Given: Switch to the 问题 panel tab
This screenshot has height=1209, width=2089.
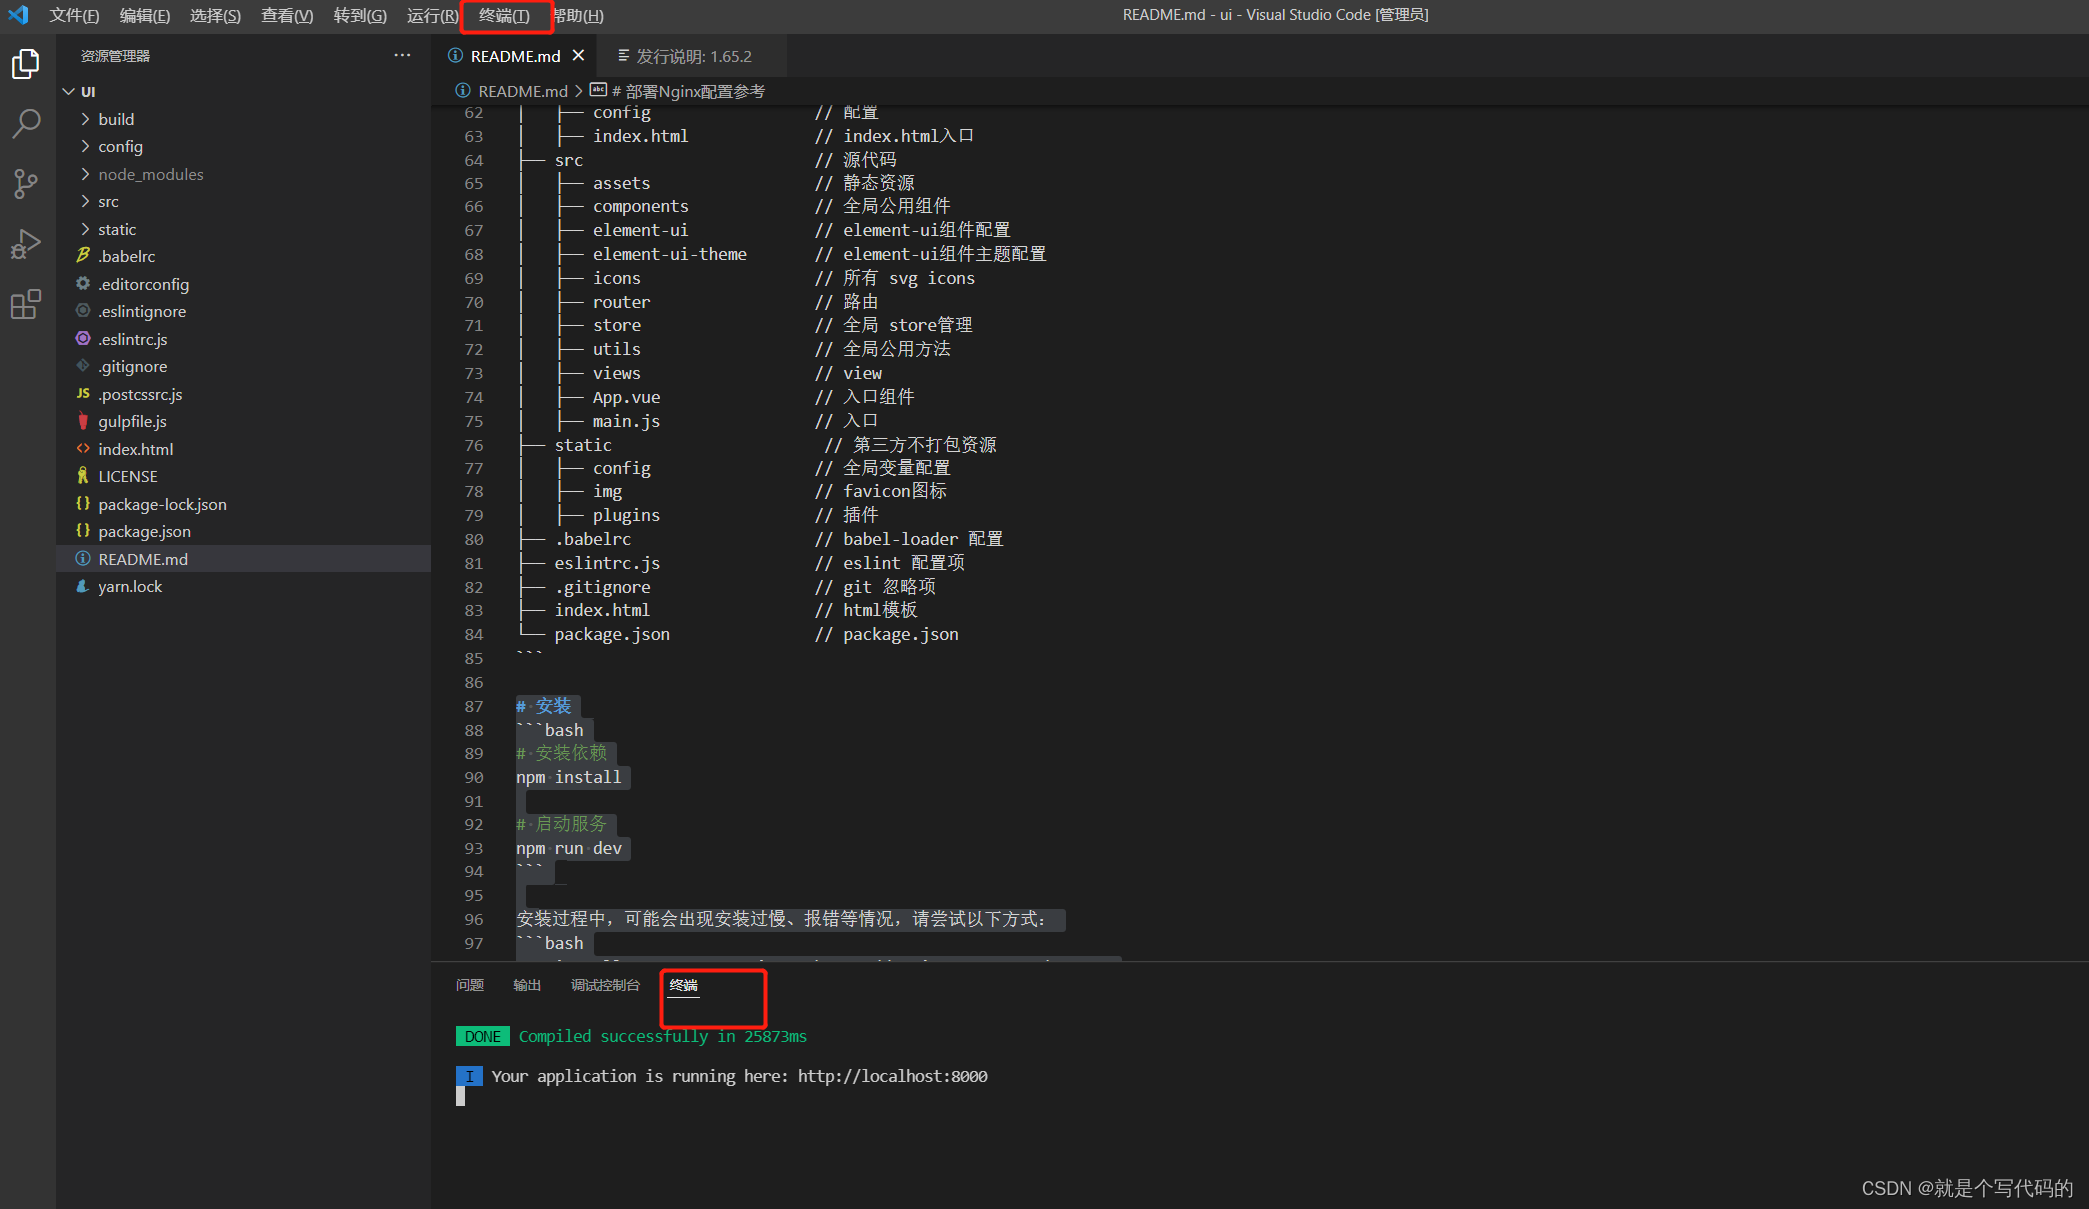Looking at the screenshot, I should 470,985.
